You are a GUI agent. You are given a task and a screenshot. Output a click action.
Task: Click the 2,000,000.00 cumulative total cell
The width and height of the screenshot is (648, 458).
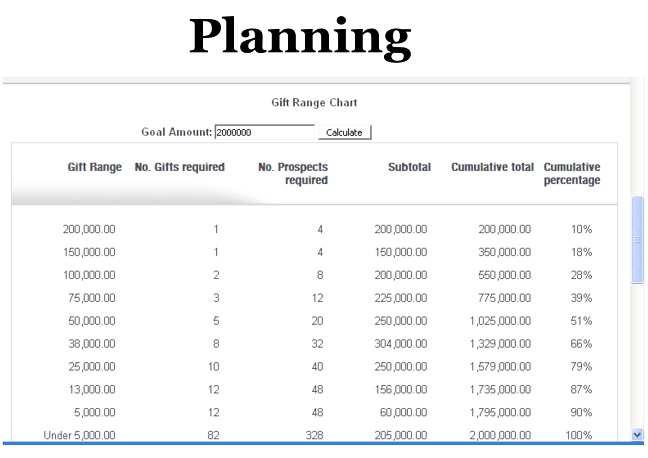click(x=491, y=435)
